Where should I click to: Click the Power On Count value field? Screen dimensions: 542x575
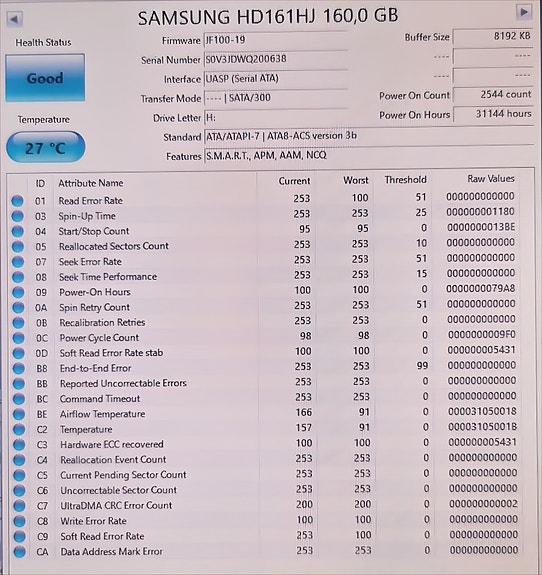click(x=493, y=95)
